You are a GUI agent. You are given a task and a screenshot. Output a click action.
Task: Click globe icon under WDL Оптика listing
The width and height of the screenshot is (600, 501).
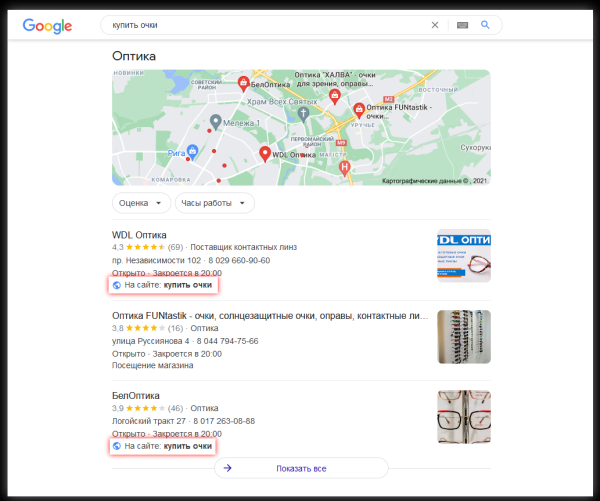[117, 285]
